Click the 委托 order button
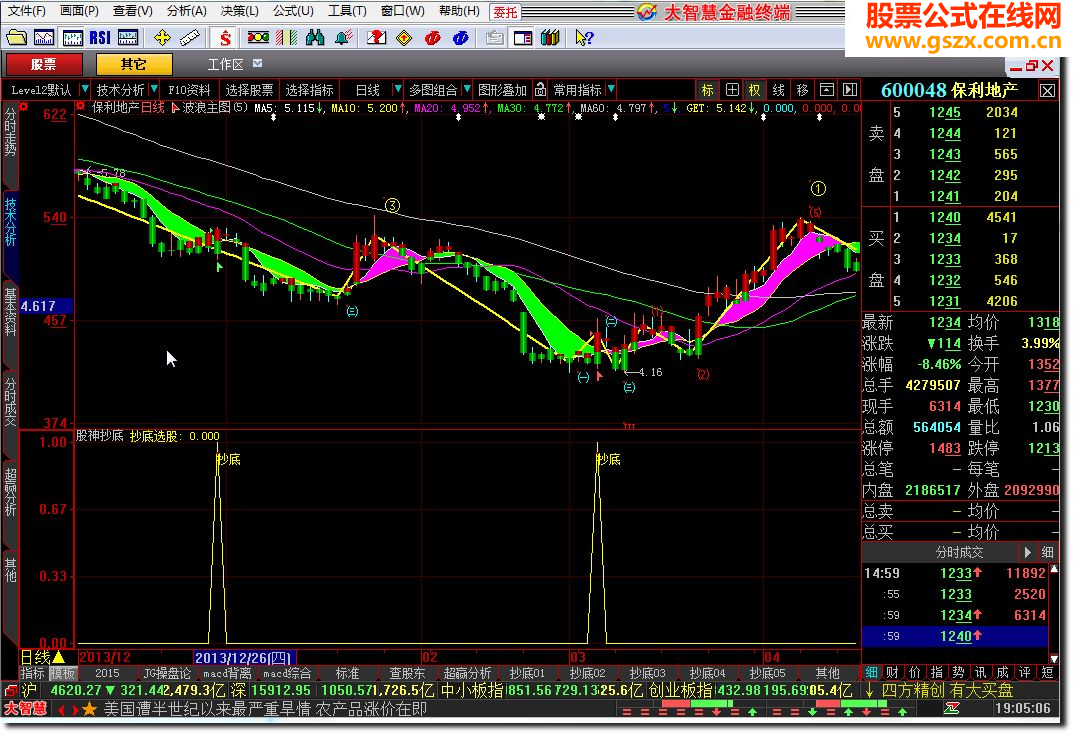The image size is (1073, 733). [505, 12]
